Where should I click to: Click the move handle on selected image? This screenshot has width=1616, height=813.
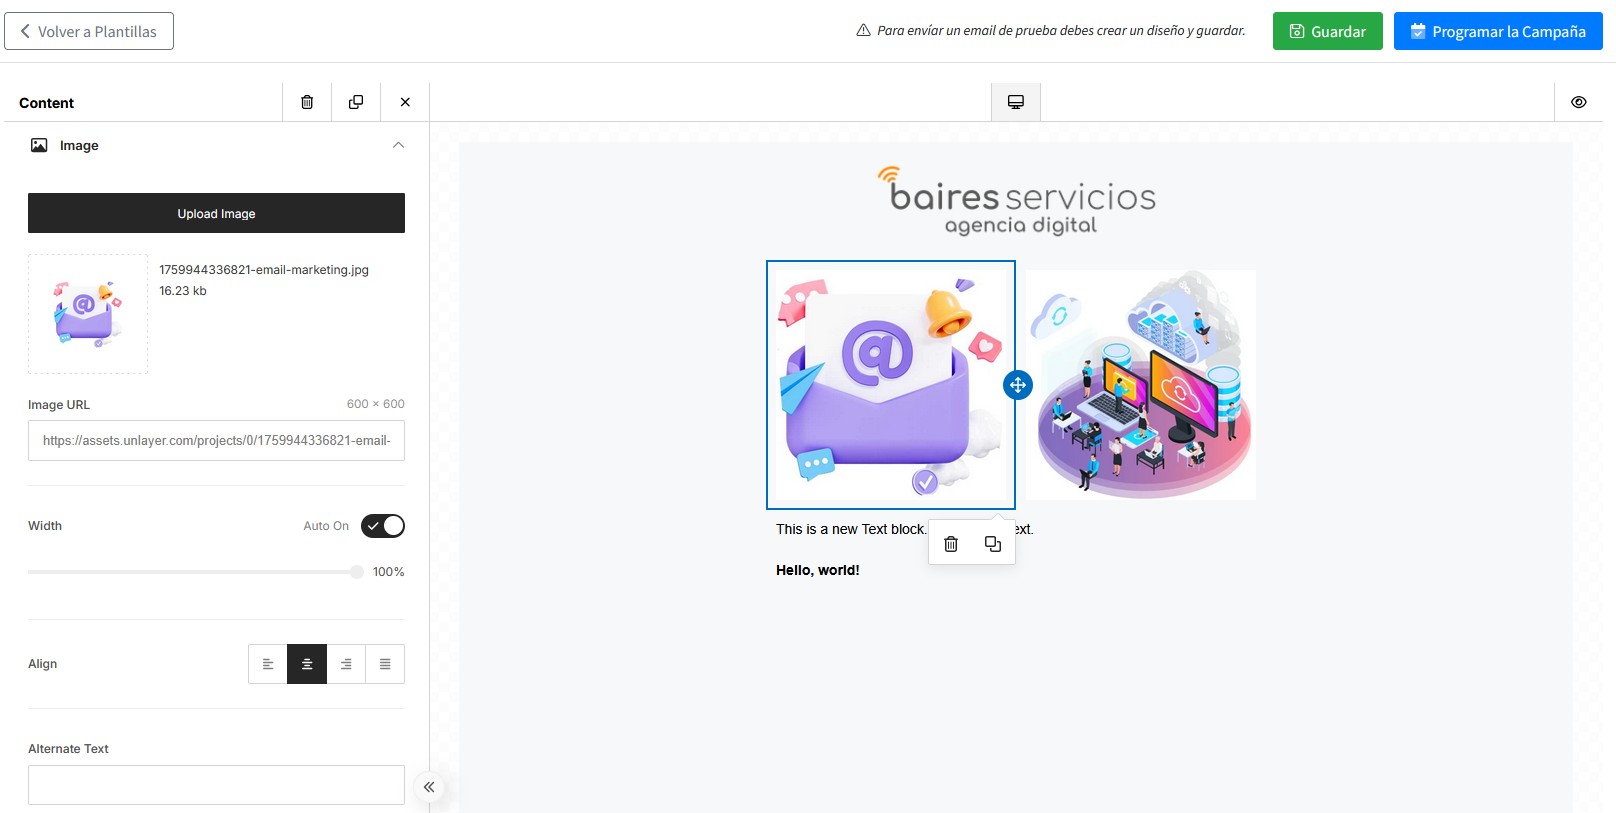(x=1017, y=385)
